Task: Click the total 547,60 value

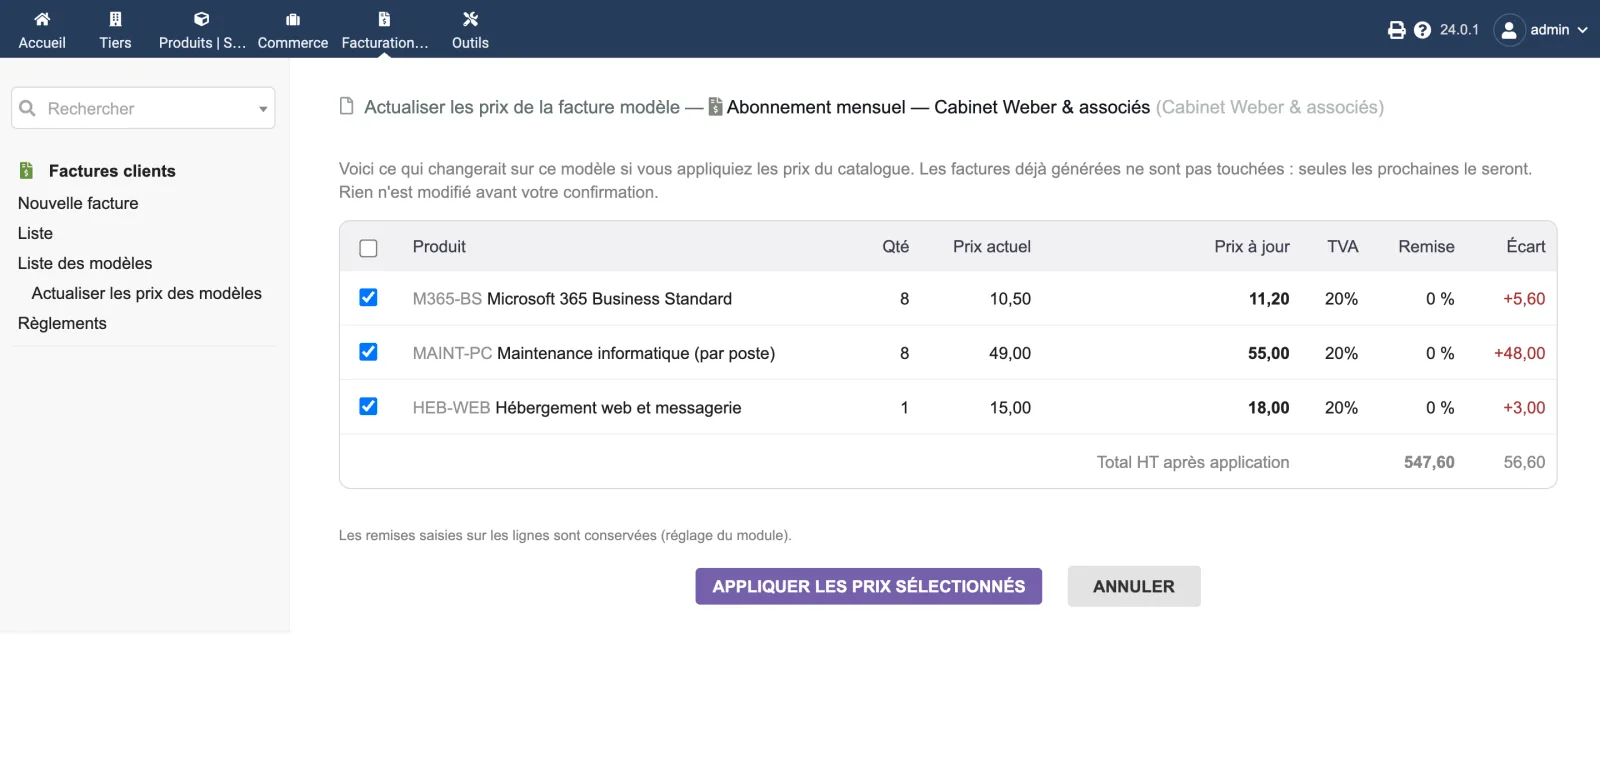Action: [x=1429, y=462]
